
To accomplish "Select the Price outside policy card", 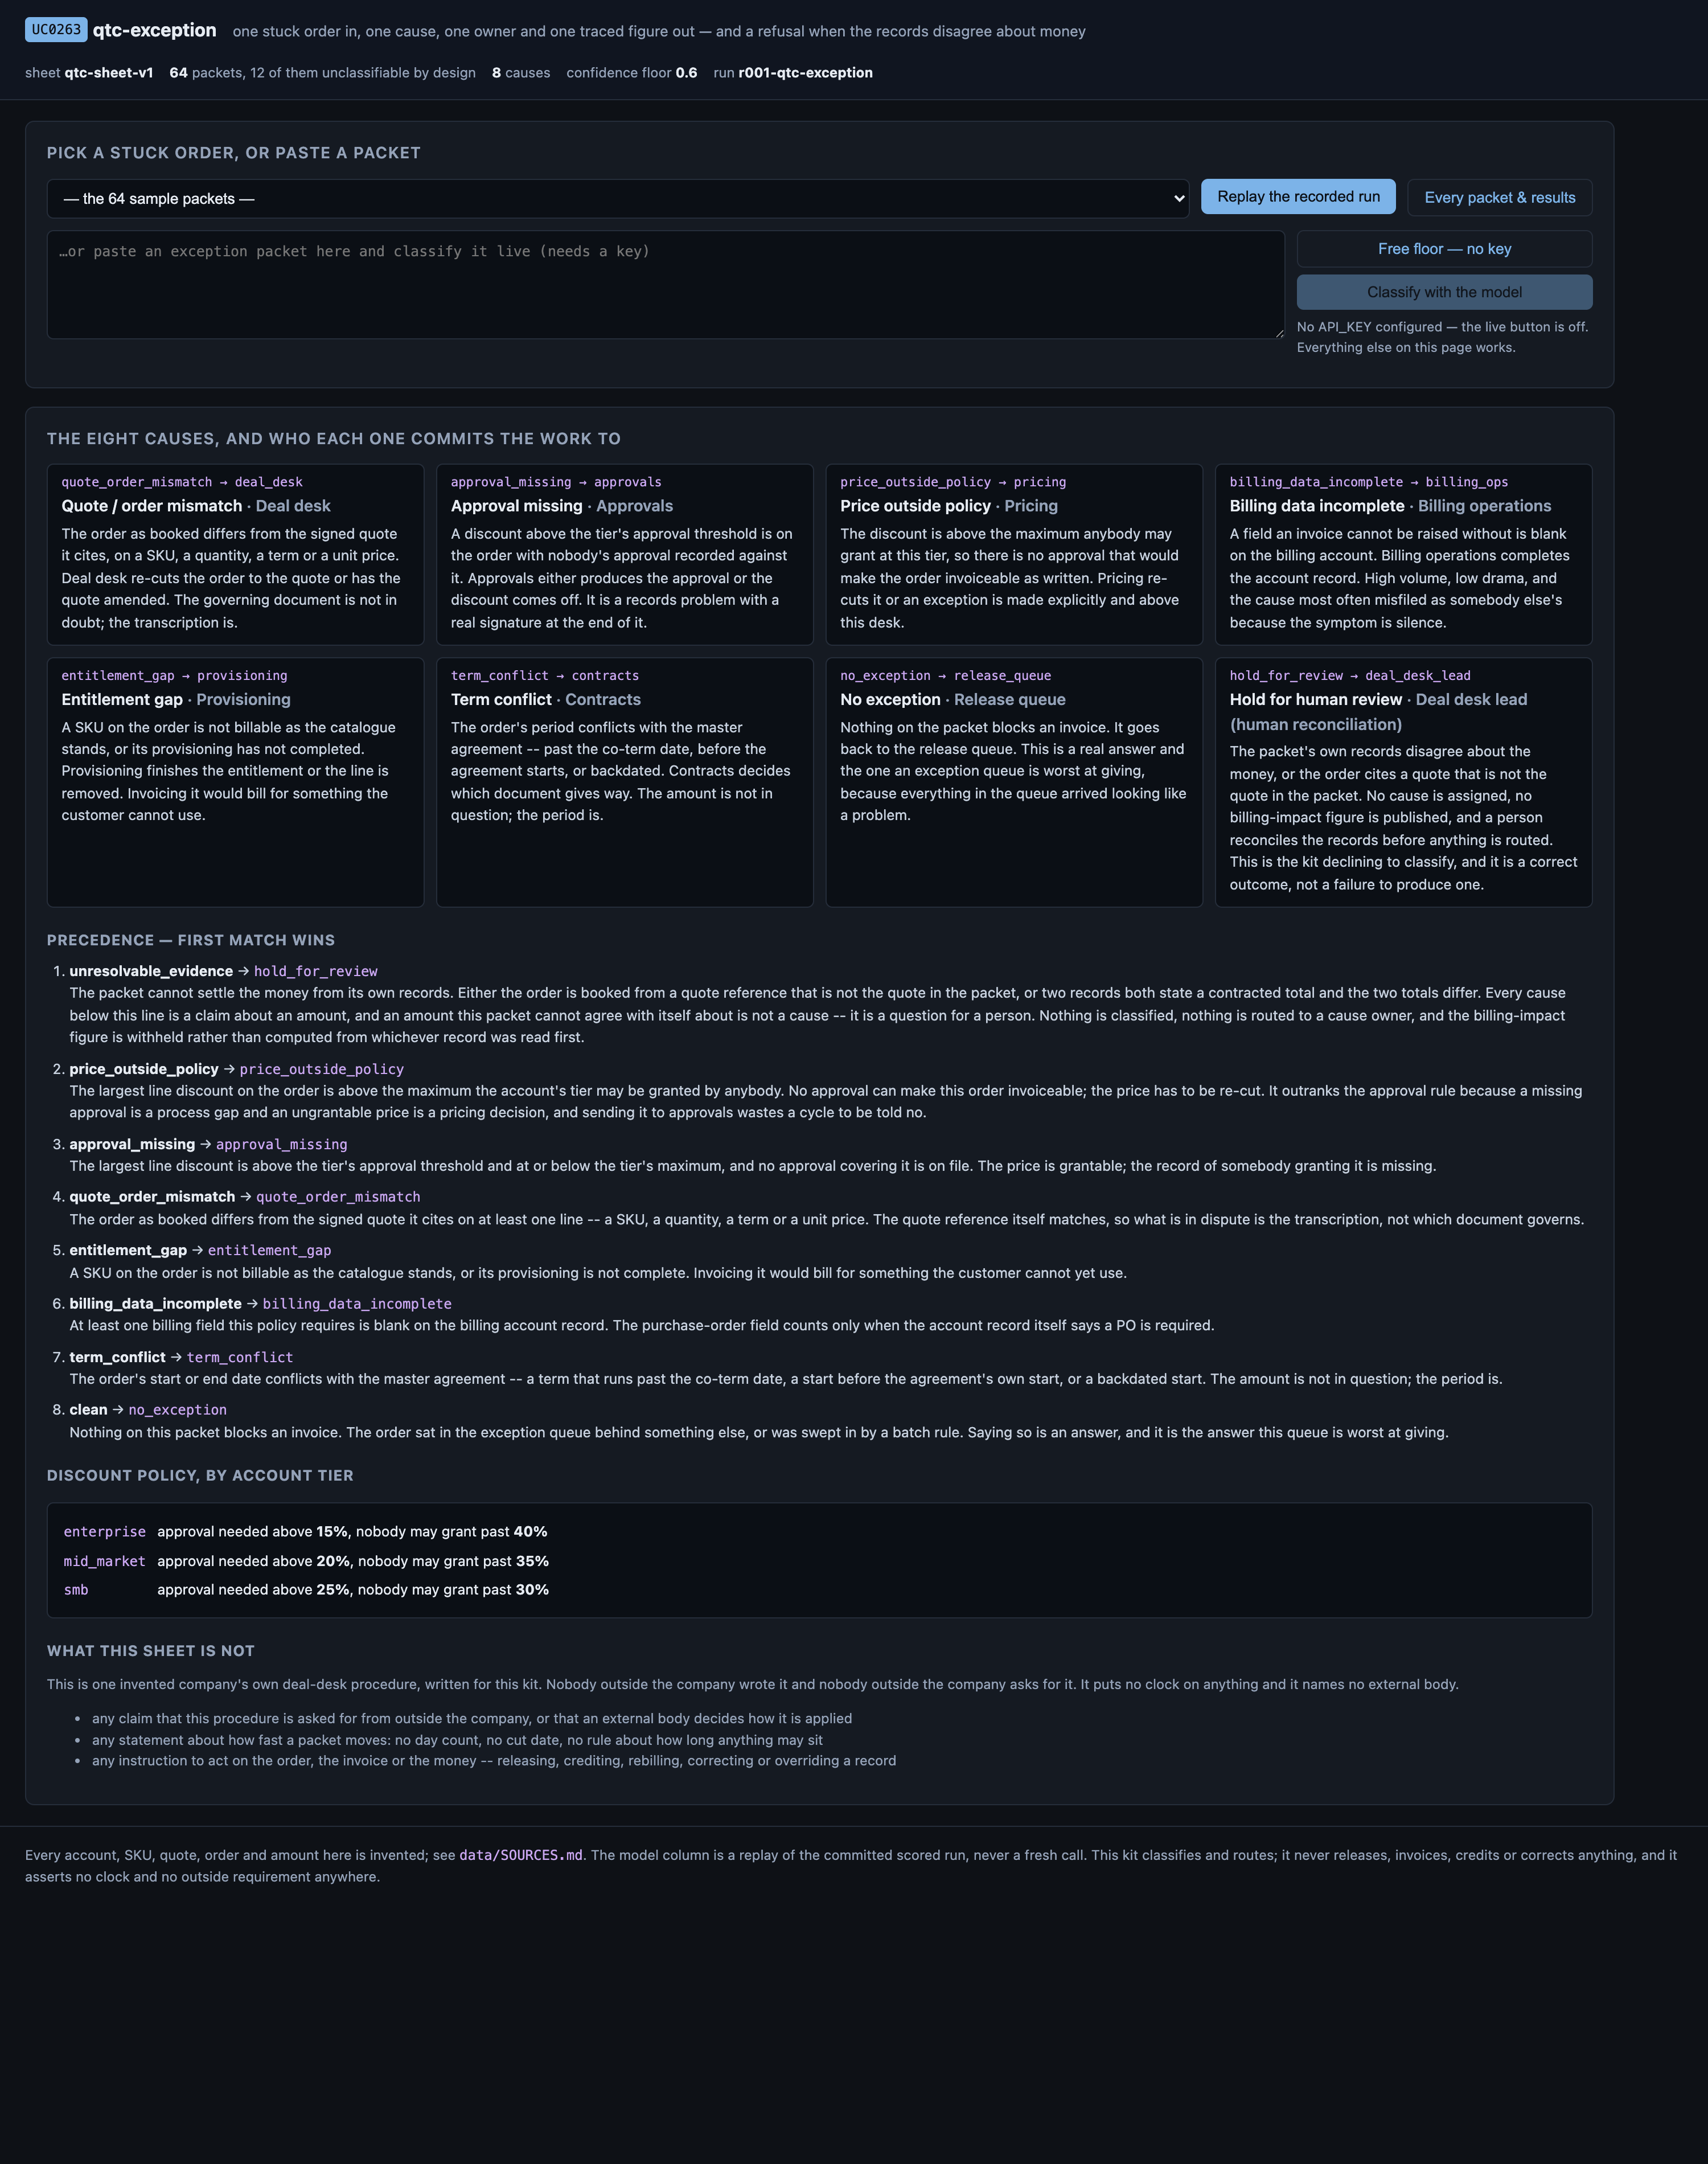I will coord(1014,554).
